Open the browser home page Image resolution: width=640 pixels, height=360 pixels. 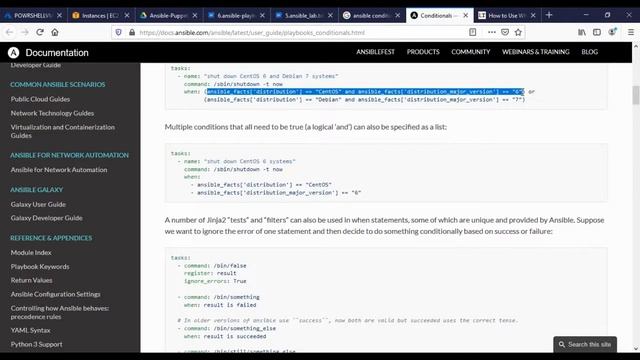[x=55, y=32]
